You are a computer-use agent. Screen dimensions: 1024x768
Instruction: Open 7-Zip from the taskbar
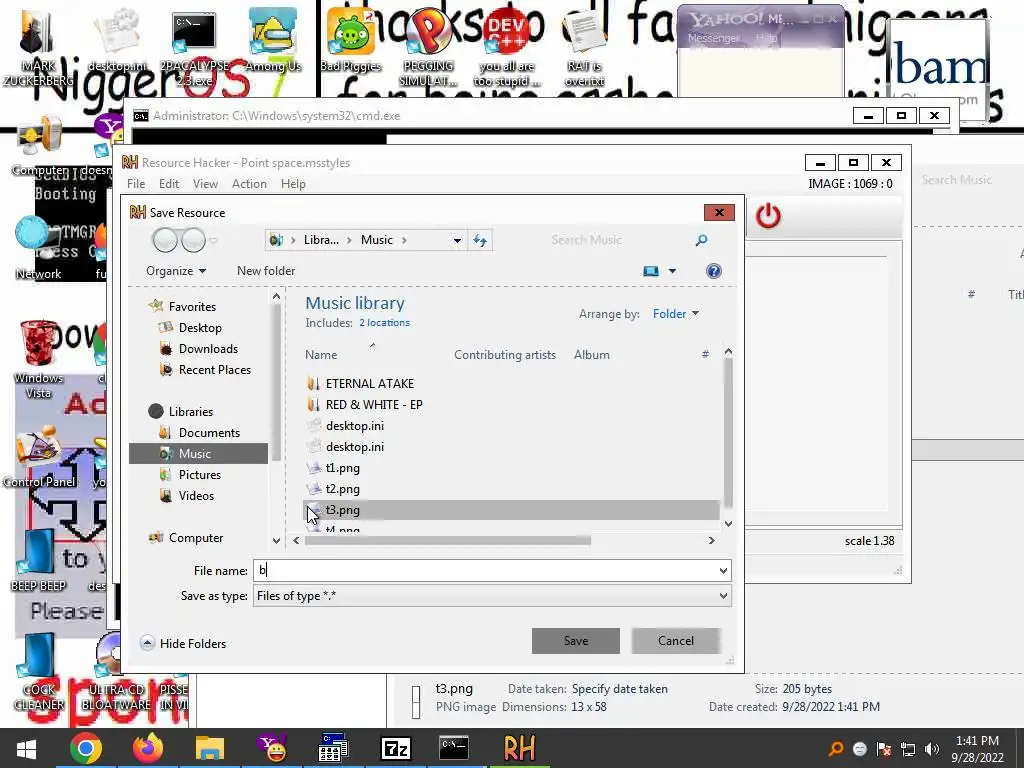tap(396, 748)
